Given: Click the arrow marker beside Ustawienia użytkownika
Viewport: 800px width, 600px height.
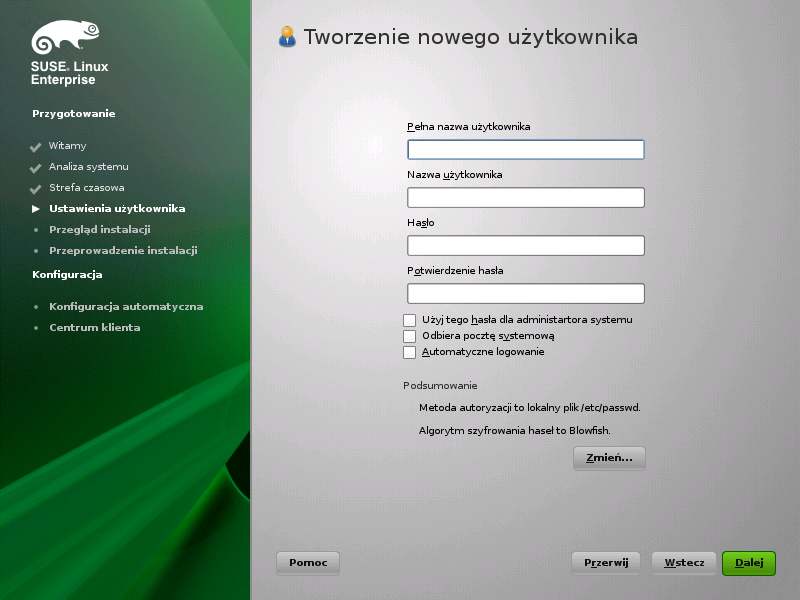Looking at the screenshot, I should coord(36,209).
